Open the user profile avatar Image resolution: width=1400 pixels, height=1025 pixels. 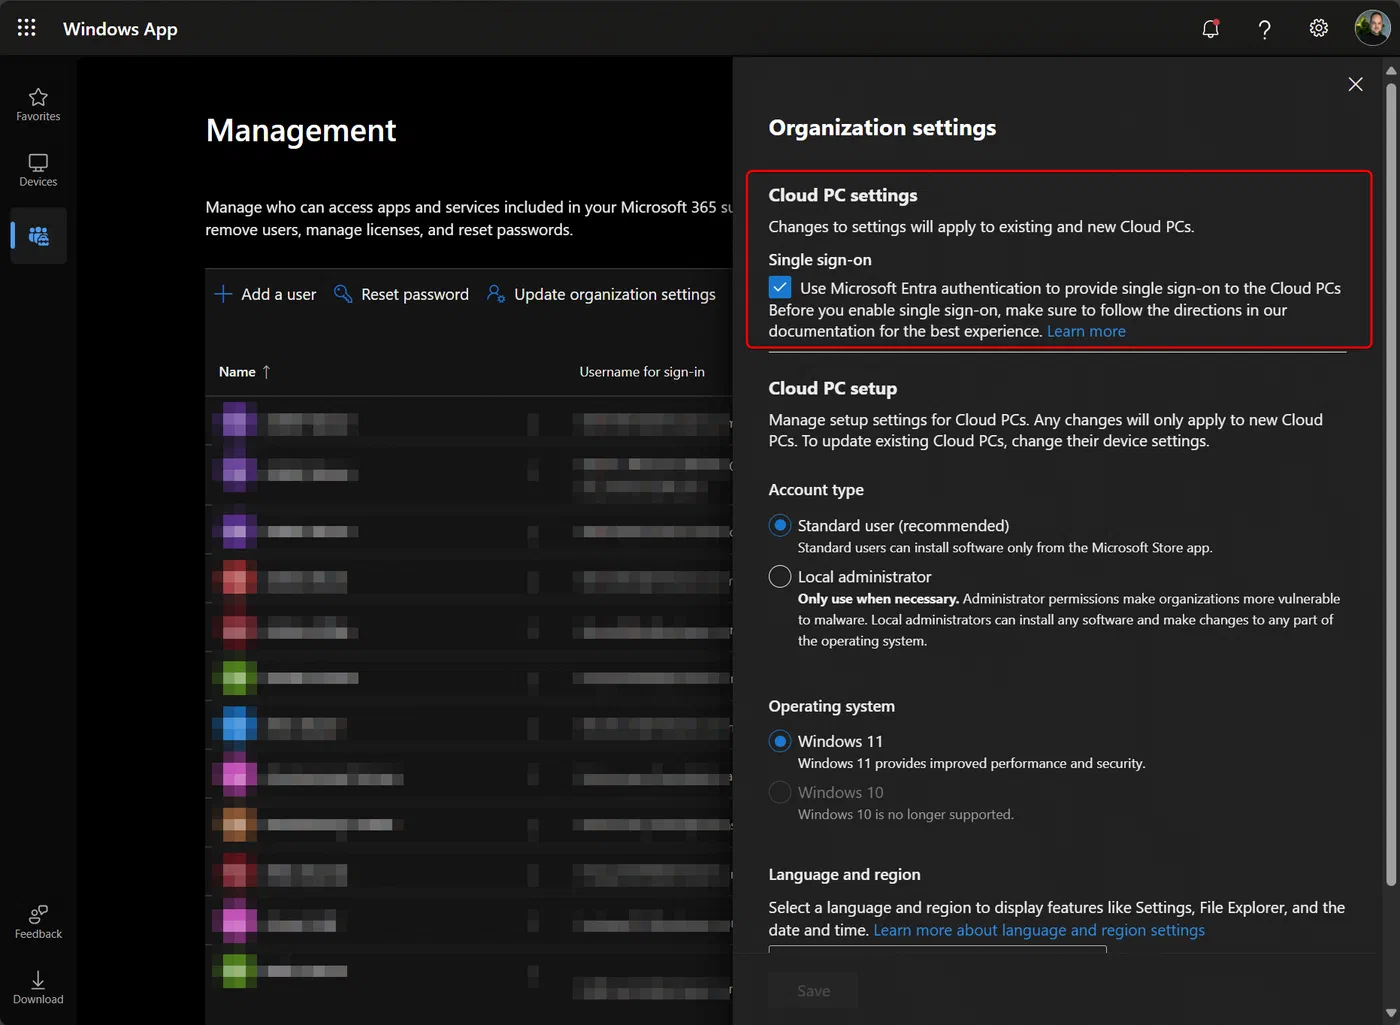coord(1372,28)
